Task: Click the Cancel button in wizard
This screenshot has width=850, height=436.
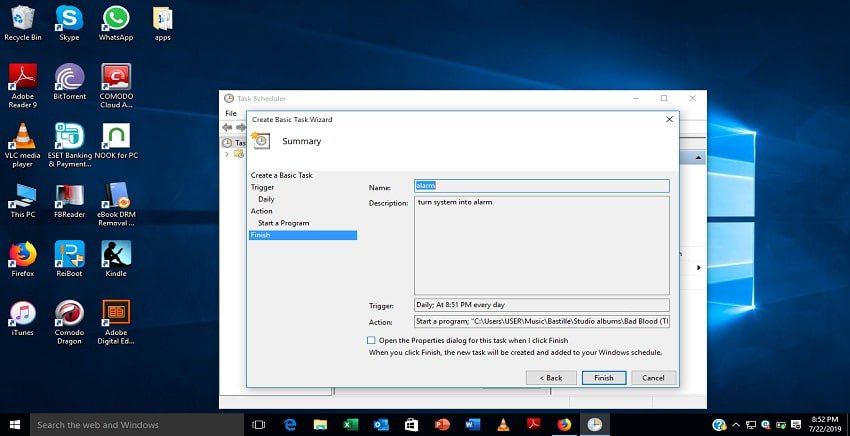Action: pyautogui.click(x=653, y=378)
